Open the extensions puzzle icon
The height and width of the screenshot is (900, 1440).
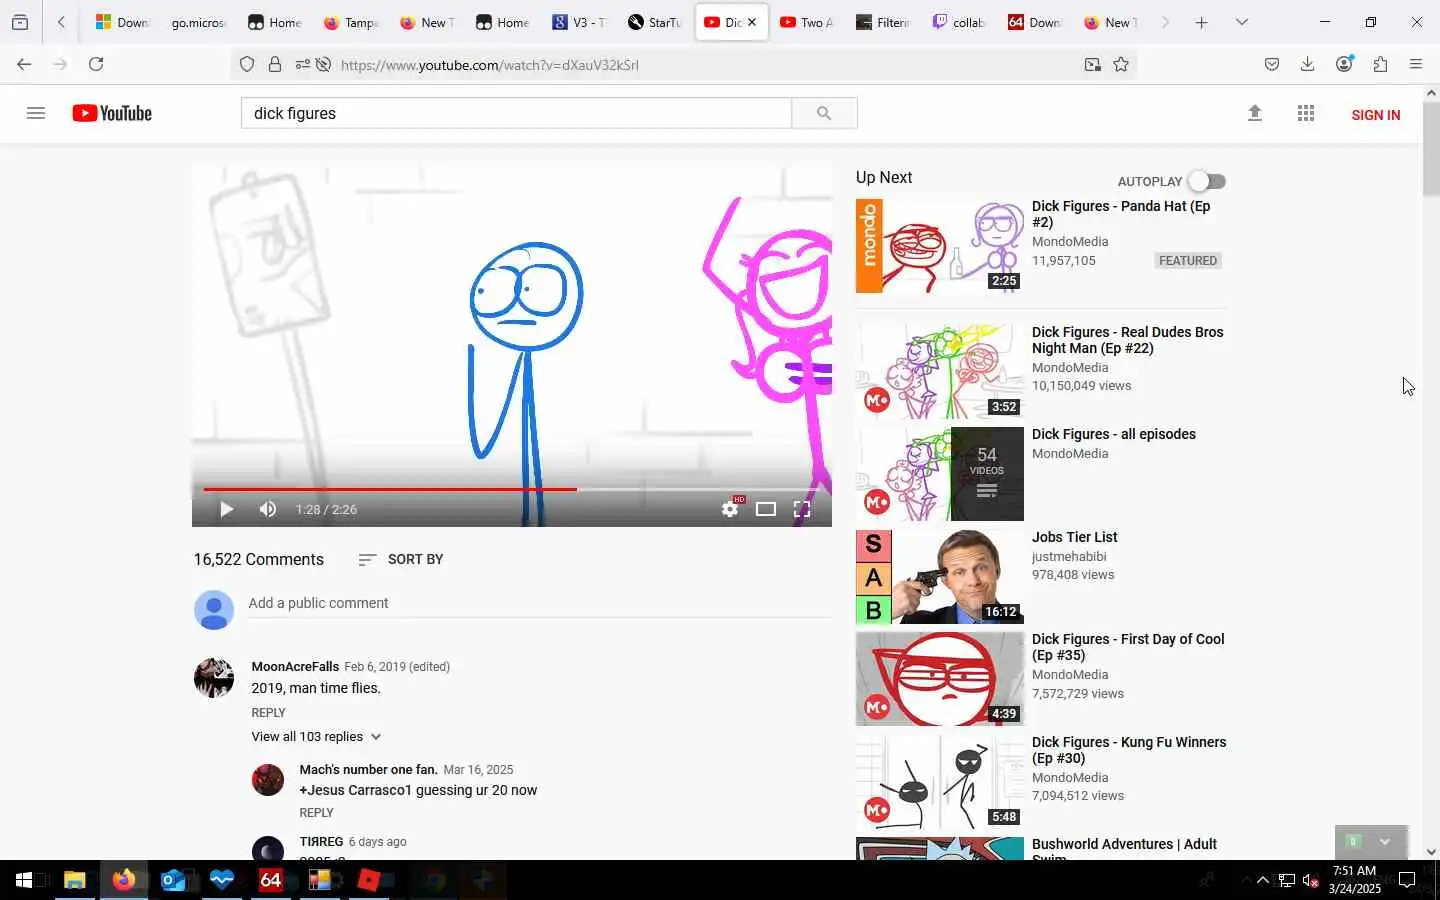pos(1380,64)
